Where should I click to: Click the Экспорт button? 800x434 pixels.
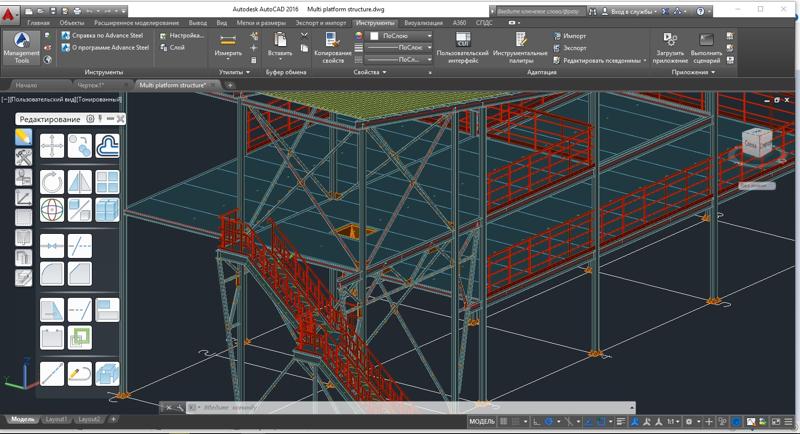point(570,48)
